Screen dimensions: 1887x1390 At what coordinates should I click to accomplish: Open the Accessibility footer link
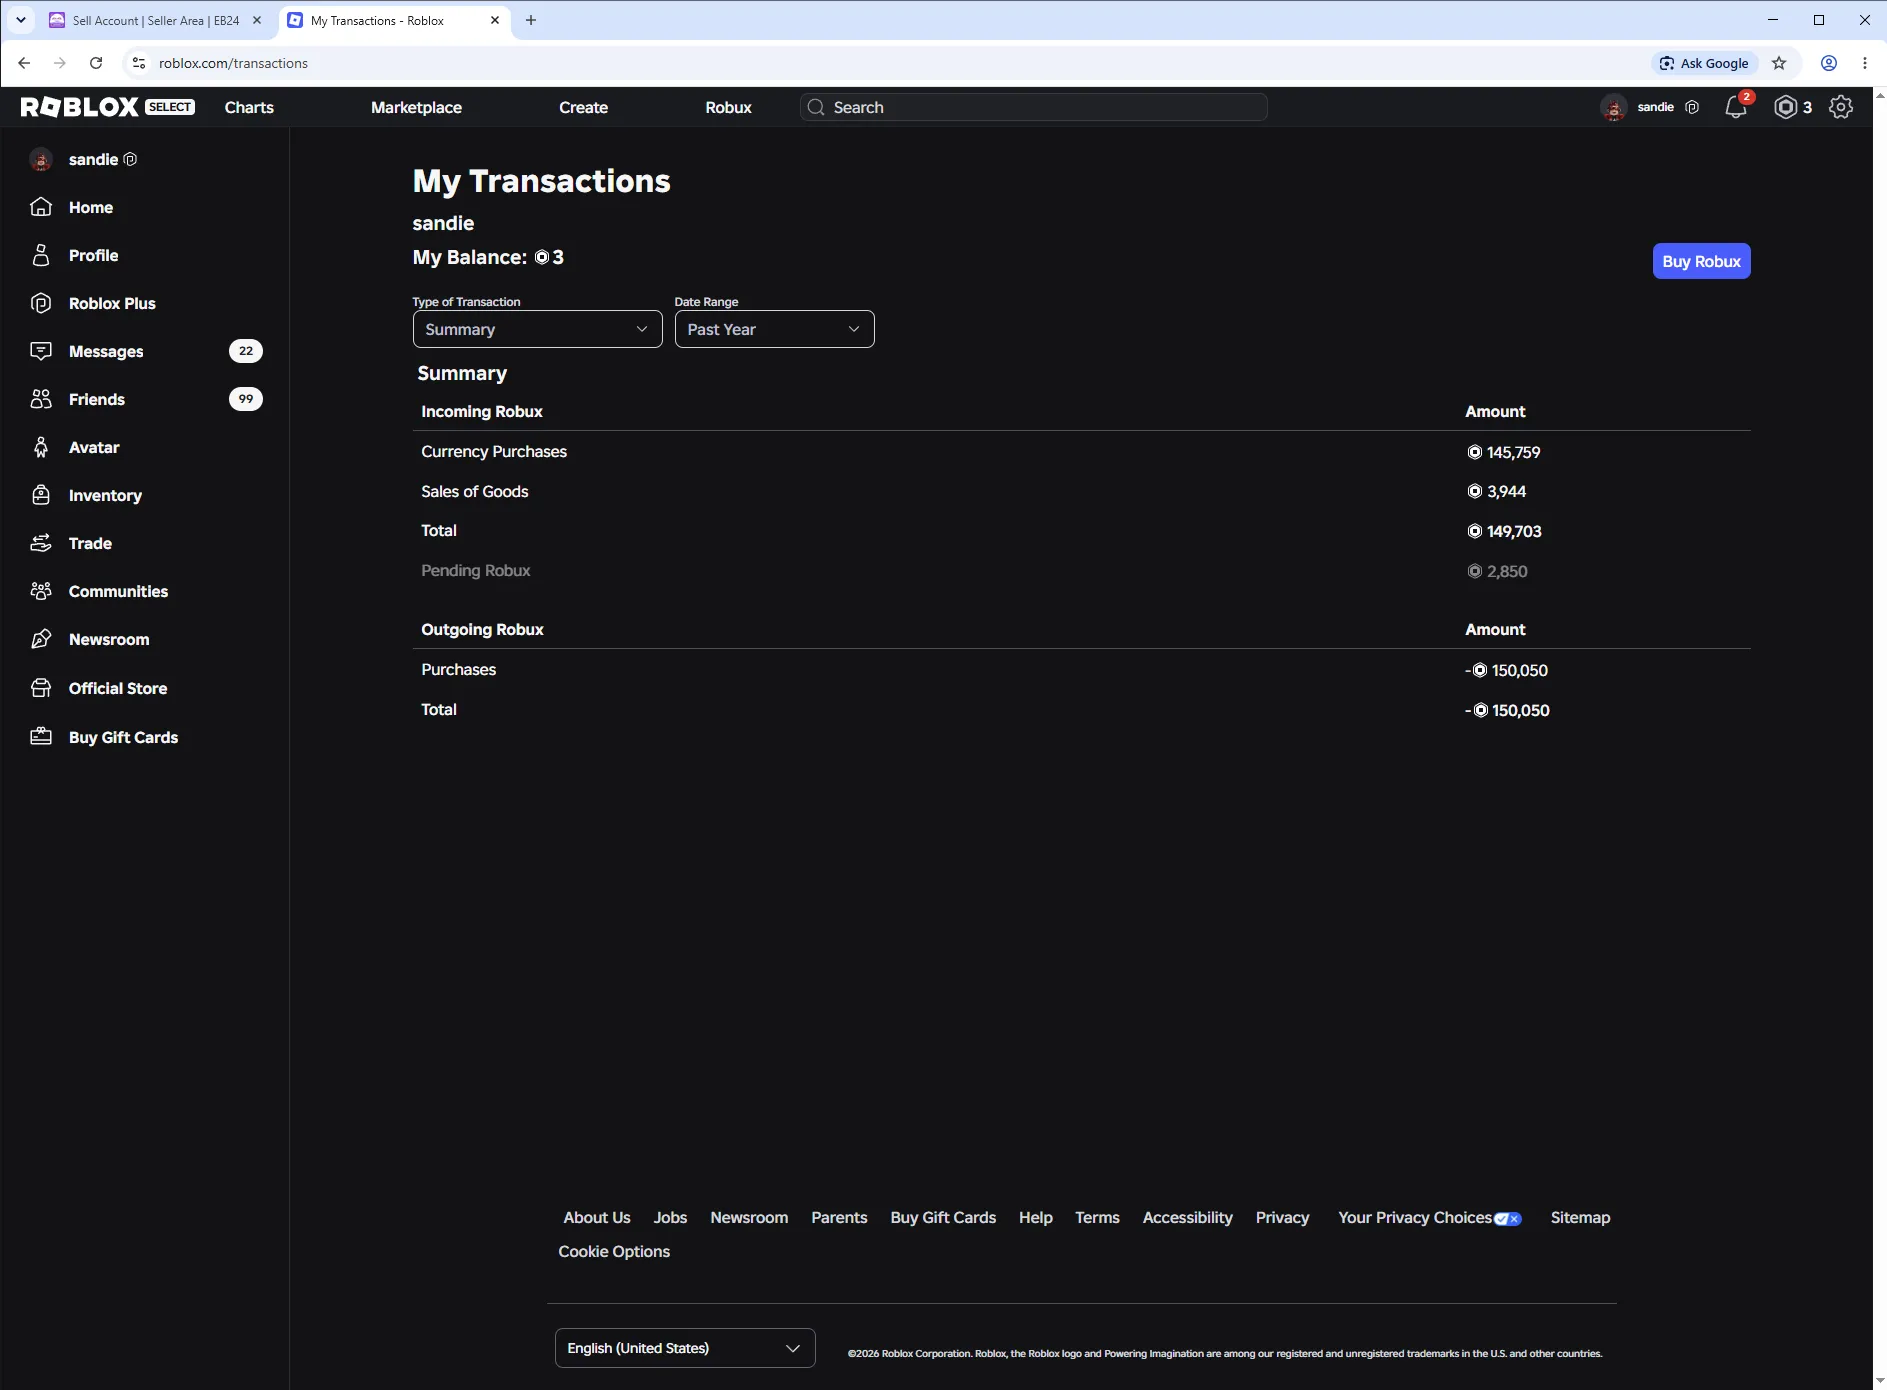tap(1187, 1218)
